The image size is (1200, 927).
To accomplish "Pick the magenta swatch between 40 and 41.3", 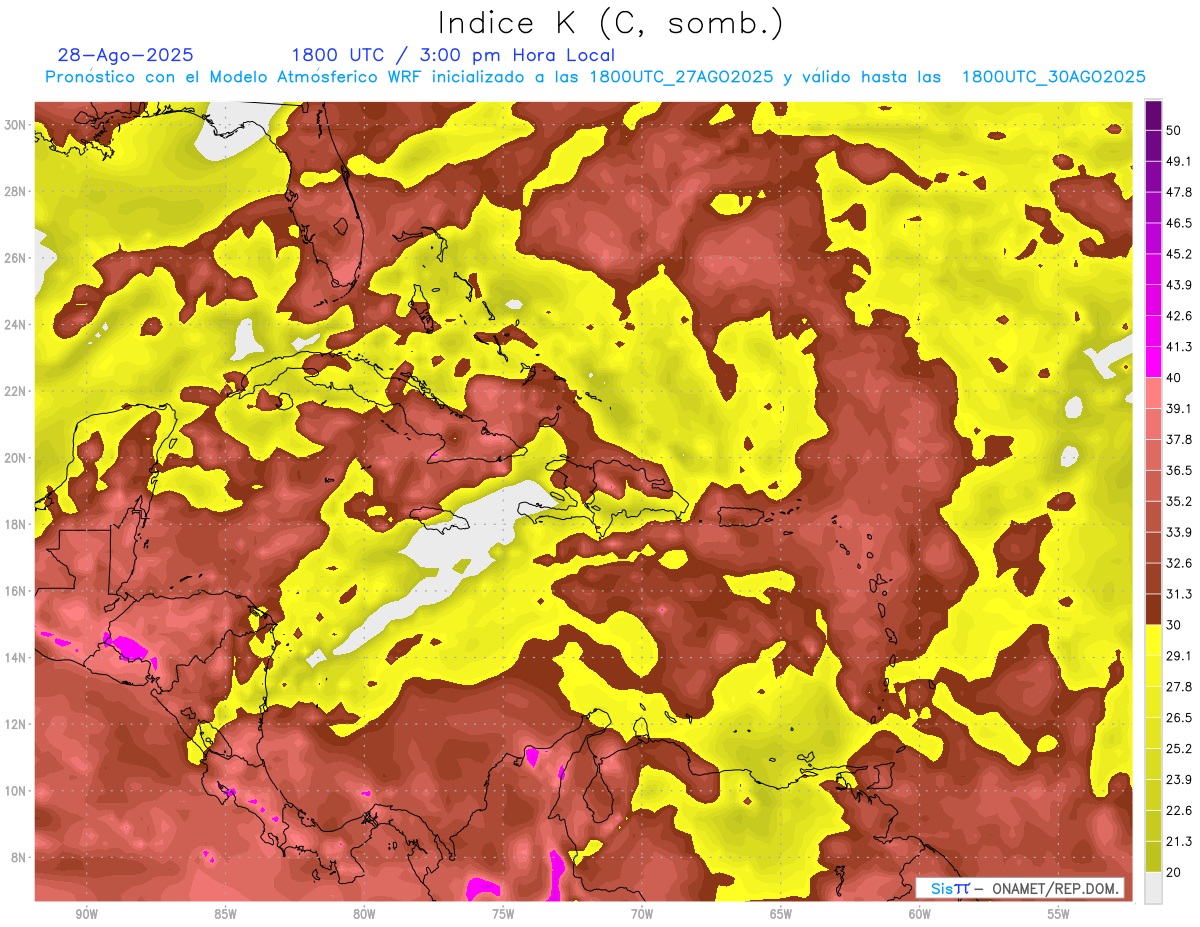I will 1153,362.
